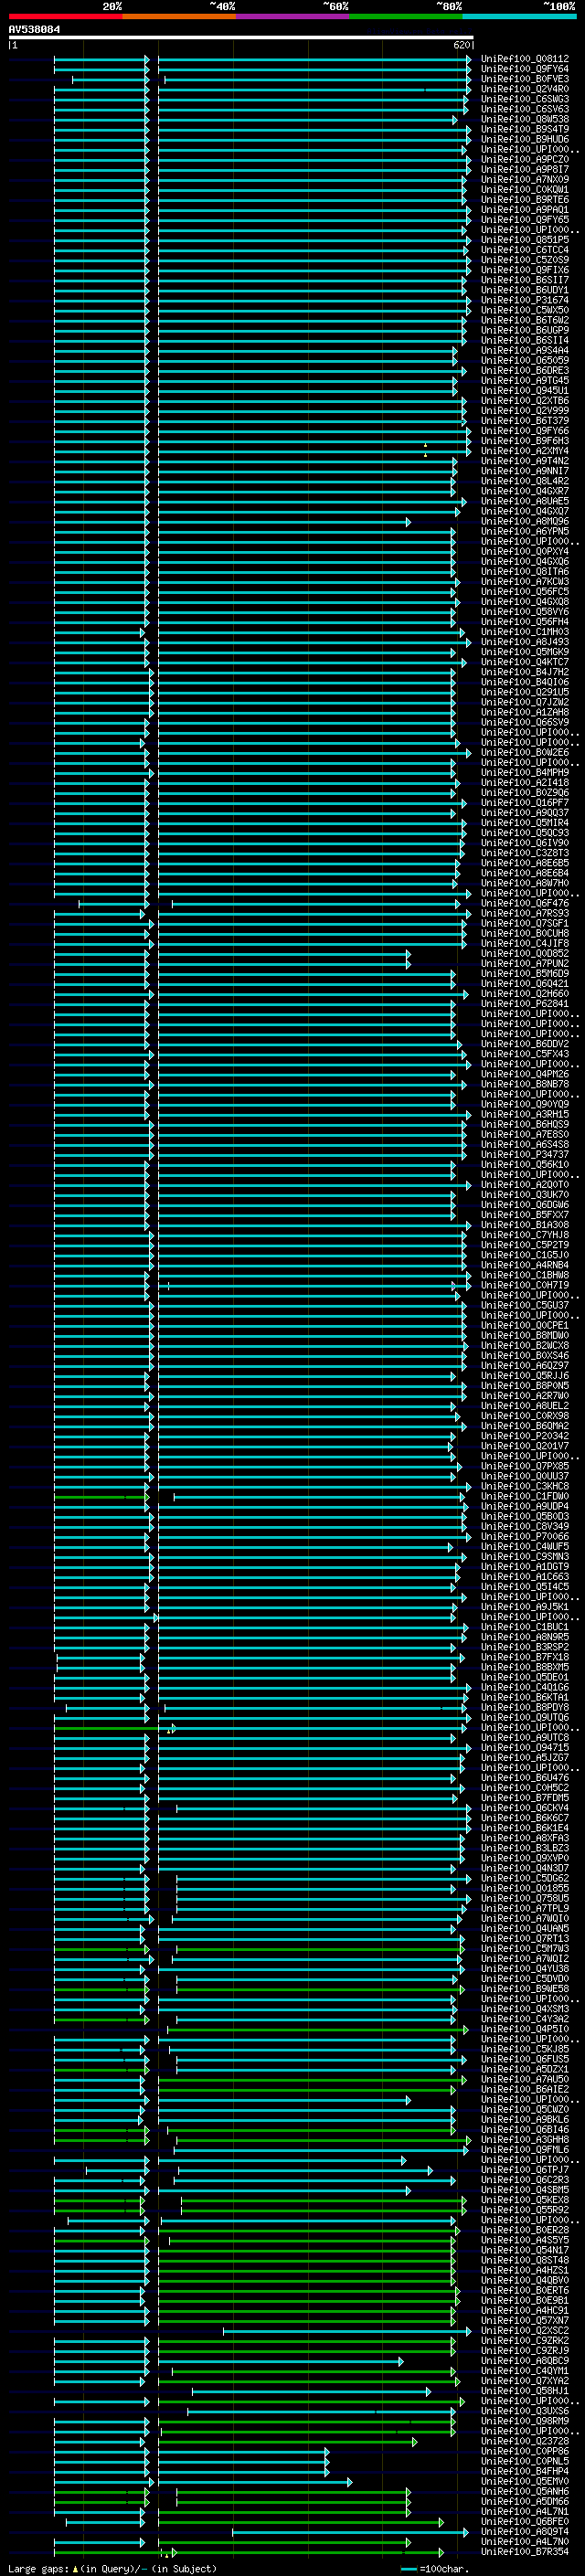Click the white query sequence bar
The width and height of the screenshot is (585, 2576).
(241, 37)
